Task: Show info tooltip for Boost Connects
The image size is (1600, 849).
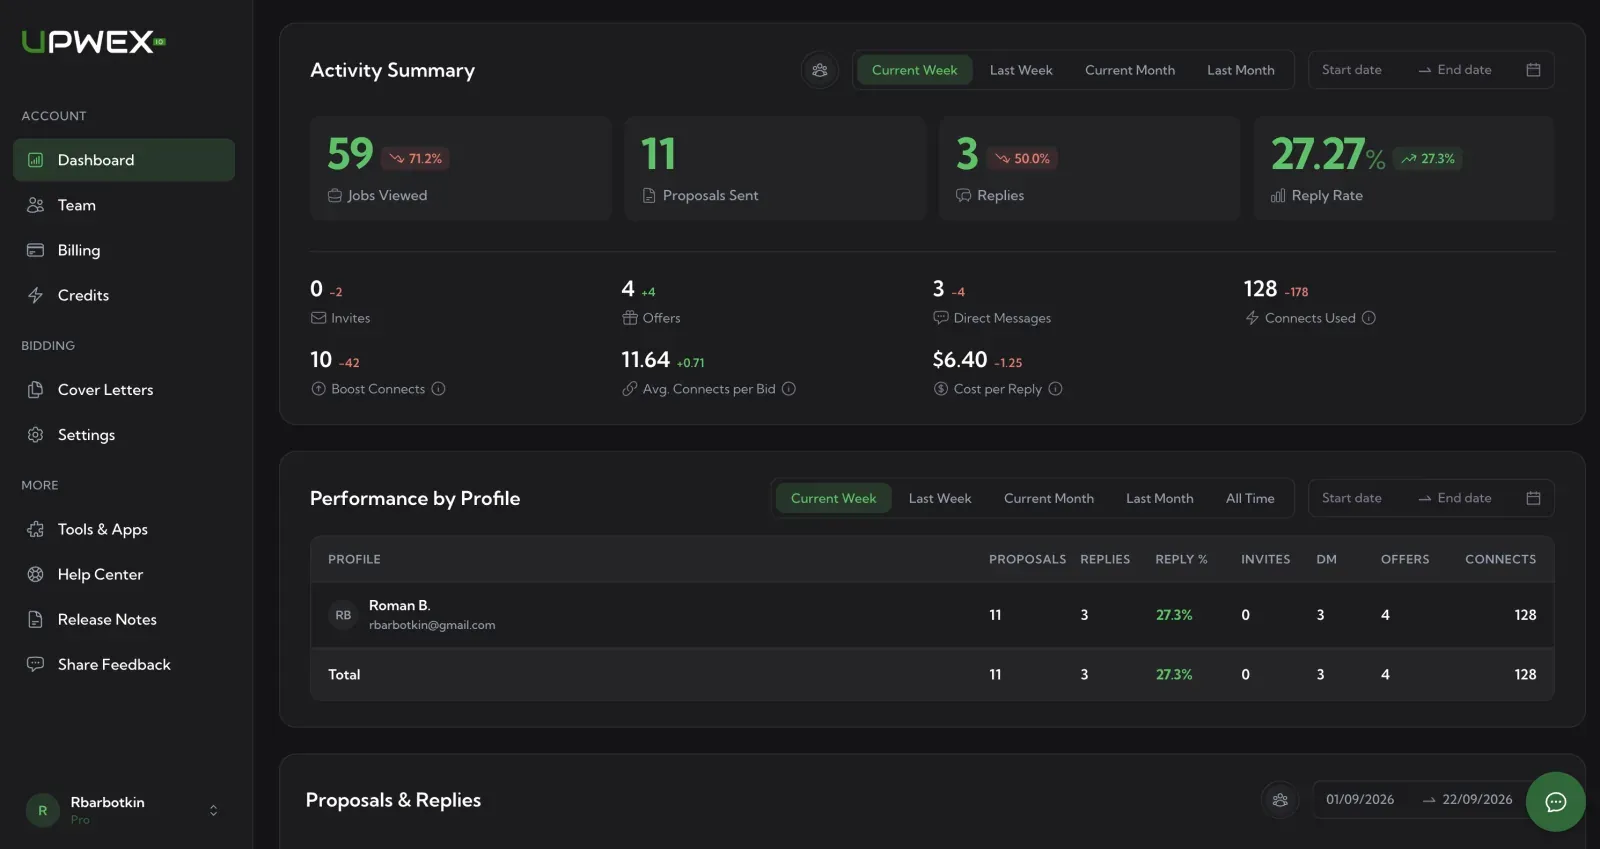Action: [438, 389]
